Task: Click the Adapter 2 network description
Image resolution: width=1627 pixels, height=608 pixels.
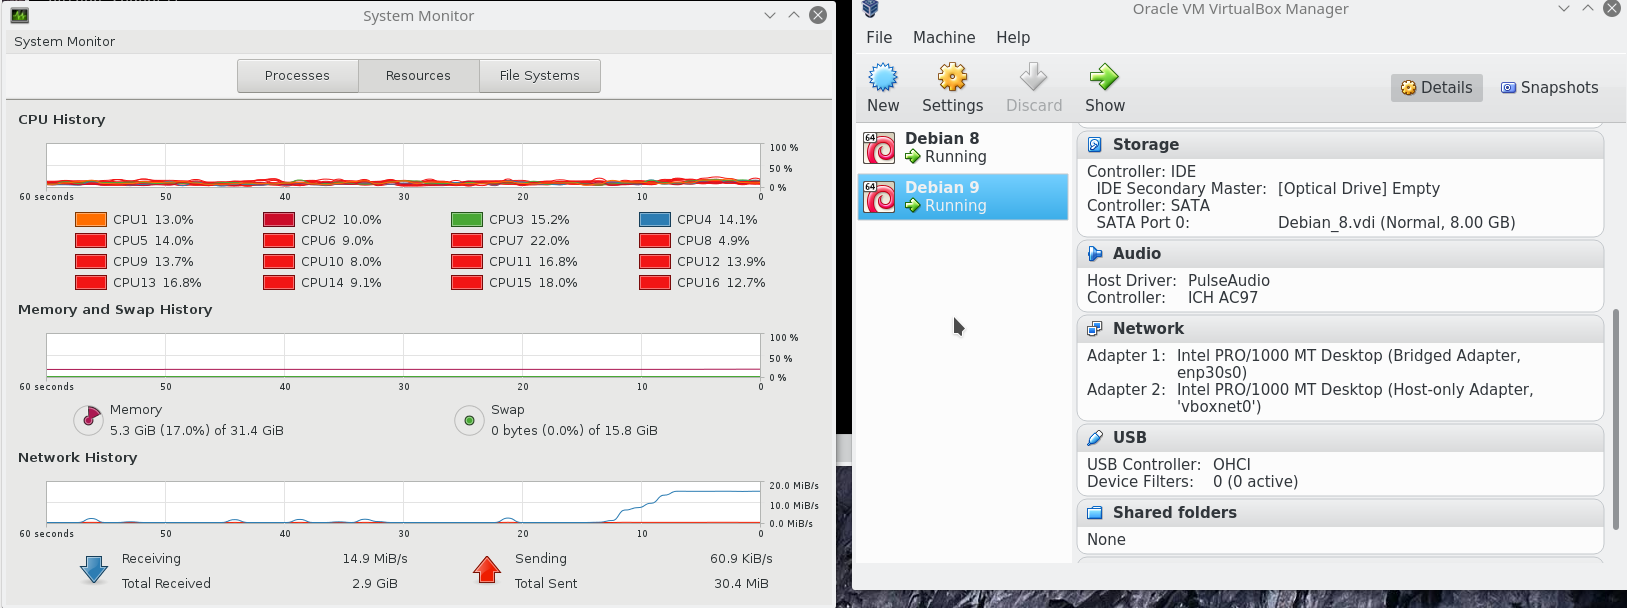Action: (1355, 398)
